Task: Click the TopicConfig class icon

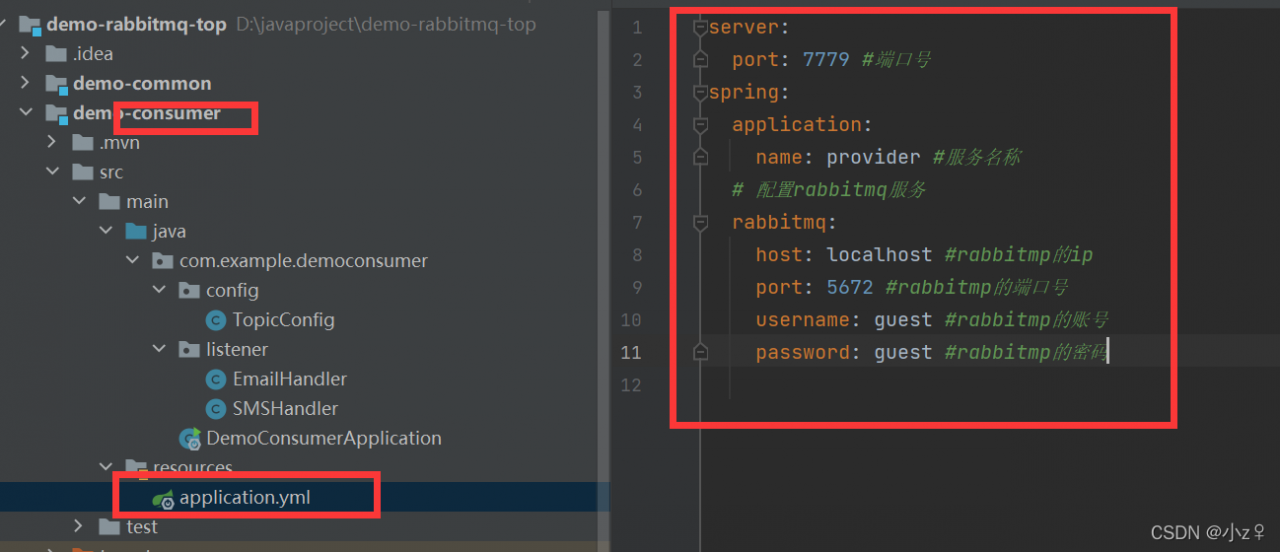Action: pyautogui.click(x=215, y=320)
